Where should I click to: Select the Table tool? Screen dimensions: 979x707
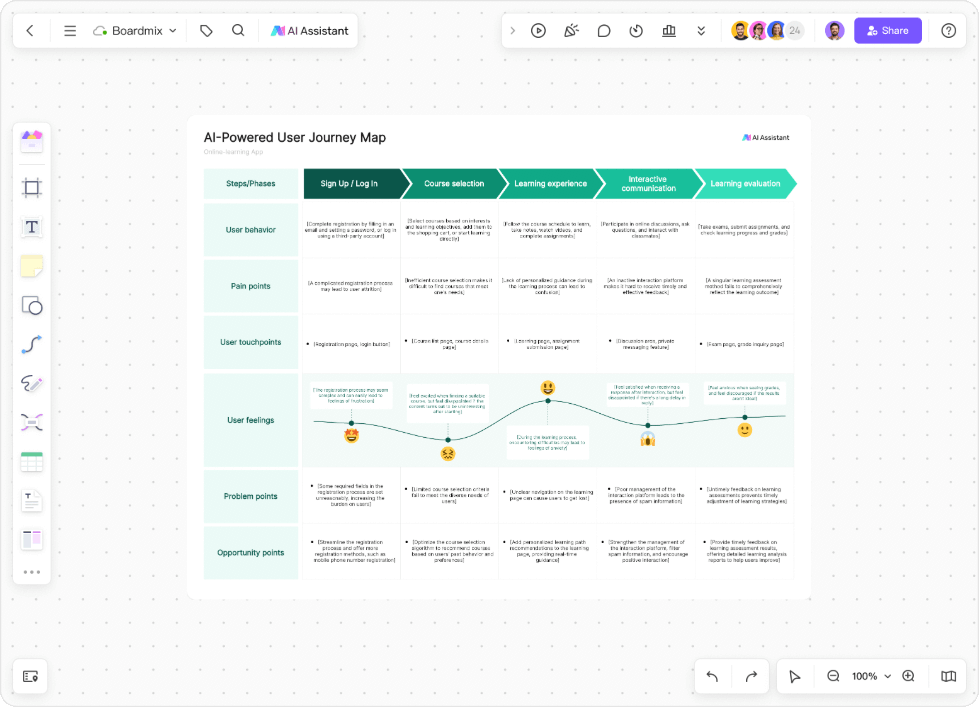point(32,462)
